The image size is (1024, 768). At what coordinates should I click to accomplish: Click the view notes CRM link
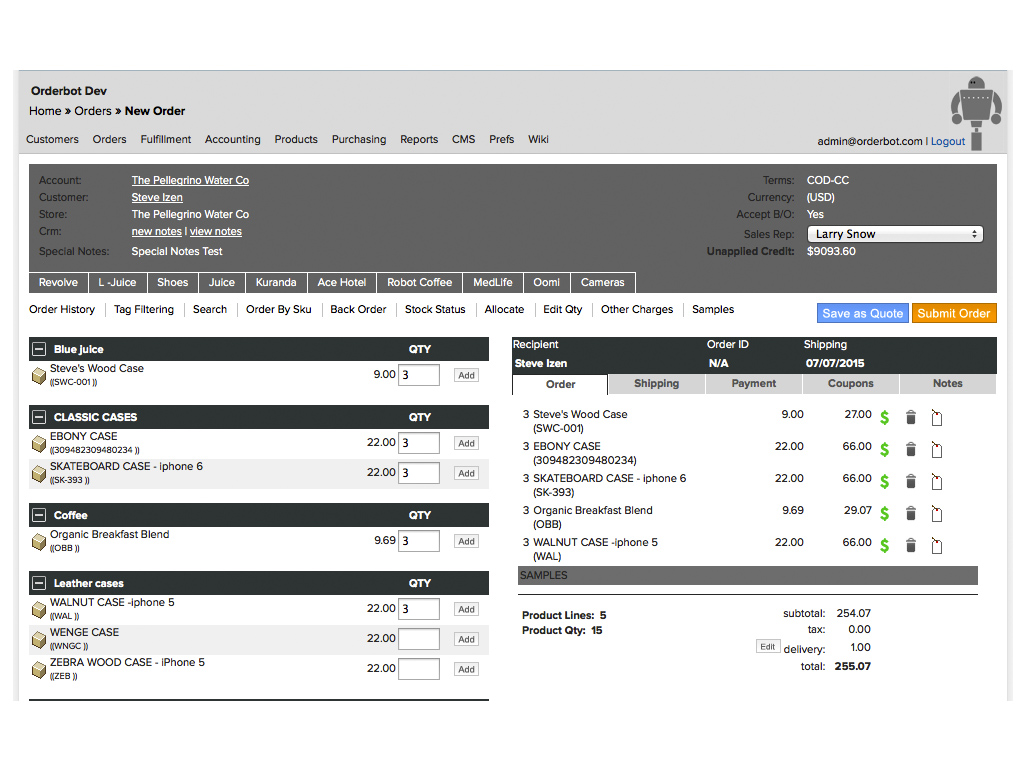point(216,231)
